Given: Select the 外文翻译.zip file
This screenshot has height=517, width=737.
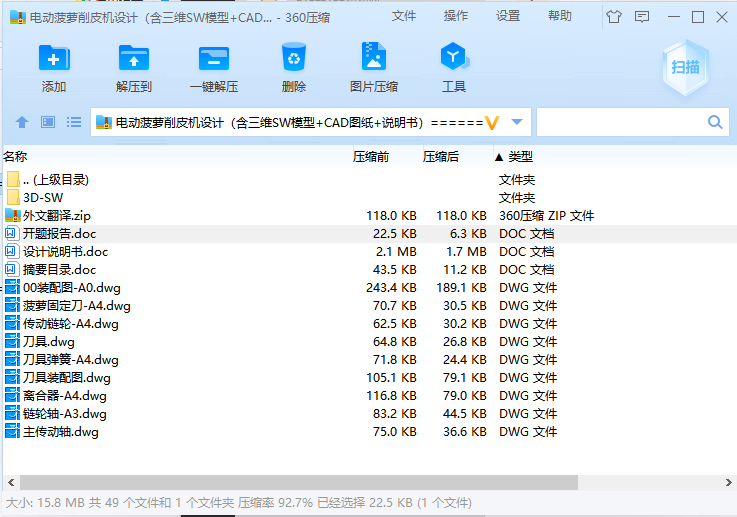Looking at the screenshot, I should click(x=369, y=216).
